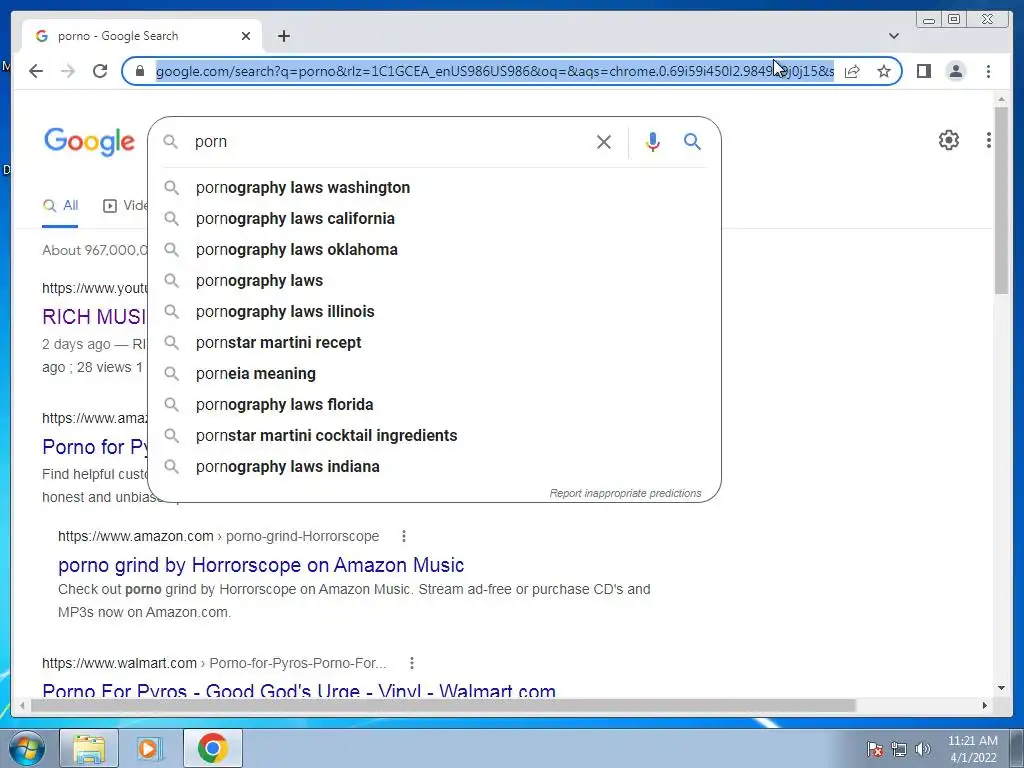Open the Walmart Vinyl result title
Viewport: 1024px width, 768px height.
pos(299,691)
